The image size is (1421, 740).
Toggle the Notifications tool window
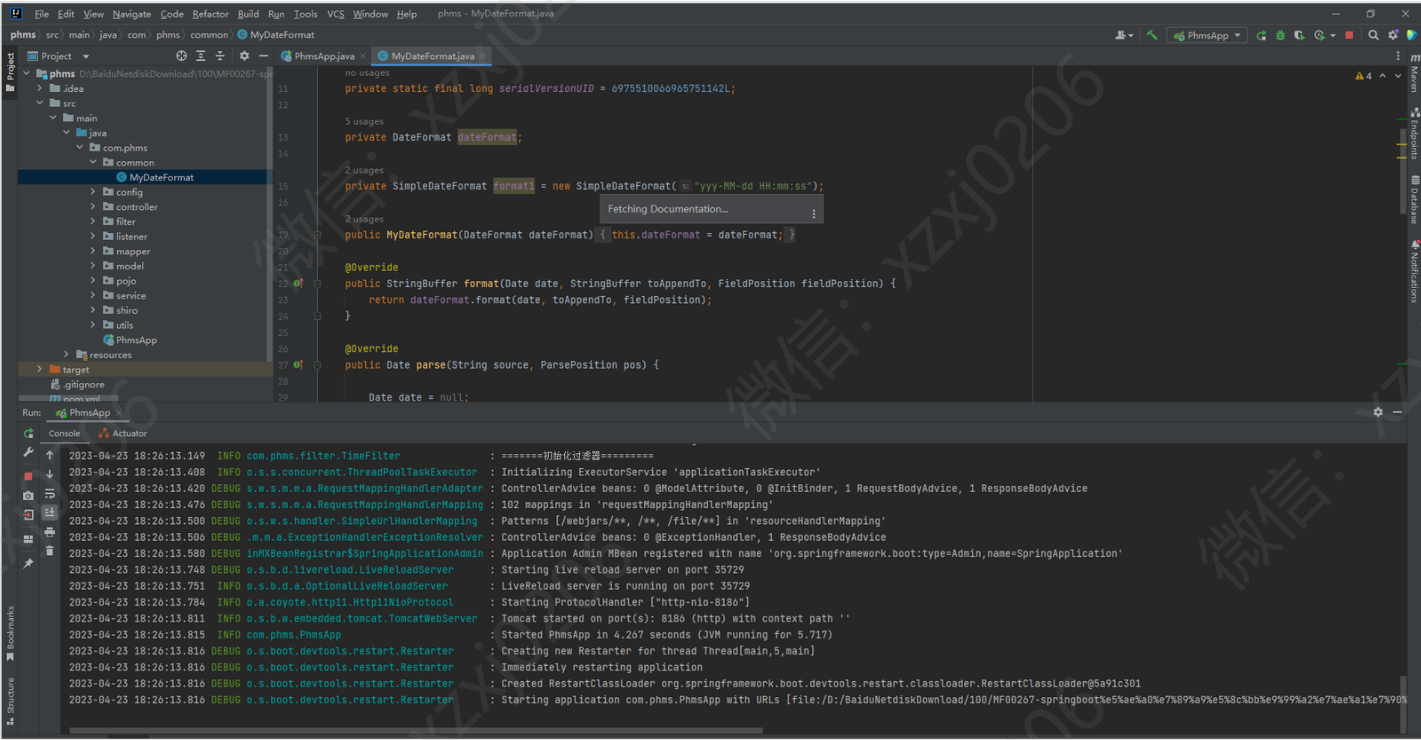pyautogui.click(x=1414, y=271)
